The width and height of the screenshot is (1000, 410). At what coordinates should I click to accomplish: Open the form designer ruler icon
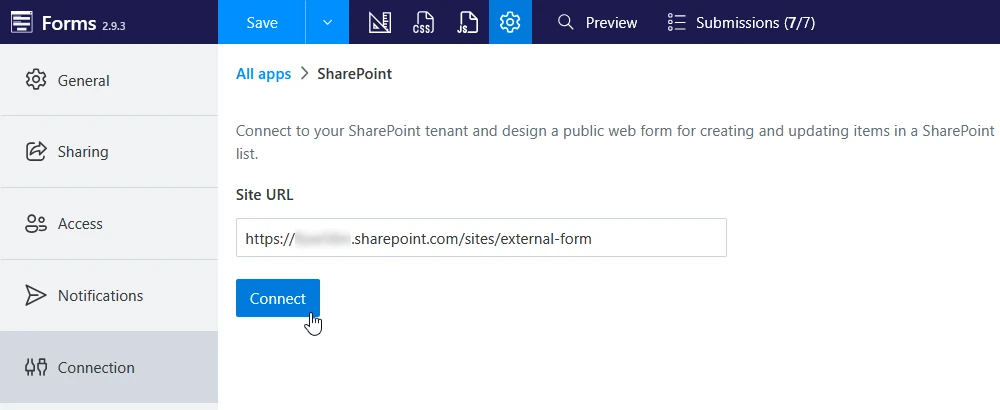[380, 22]
